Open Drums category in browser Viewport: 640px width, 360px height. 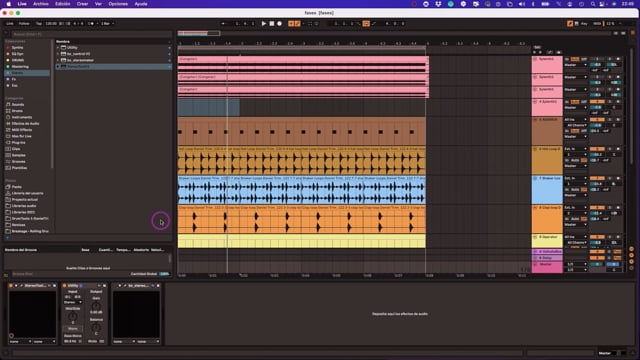[17, 111]
